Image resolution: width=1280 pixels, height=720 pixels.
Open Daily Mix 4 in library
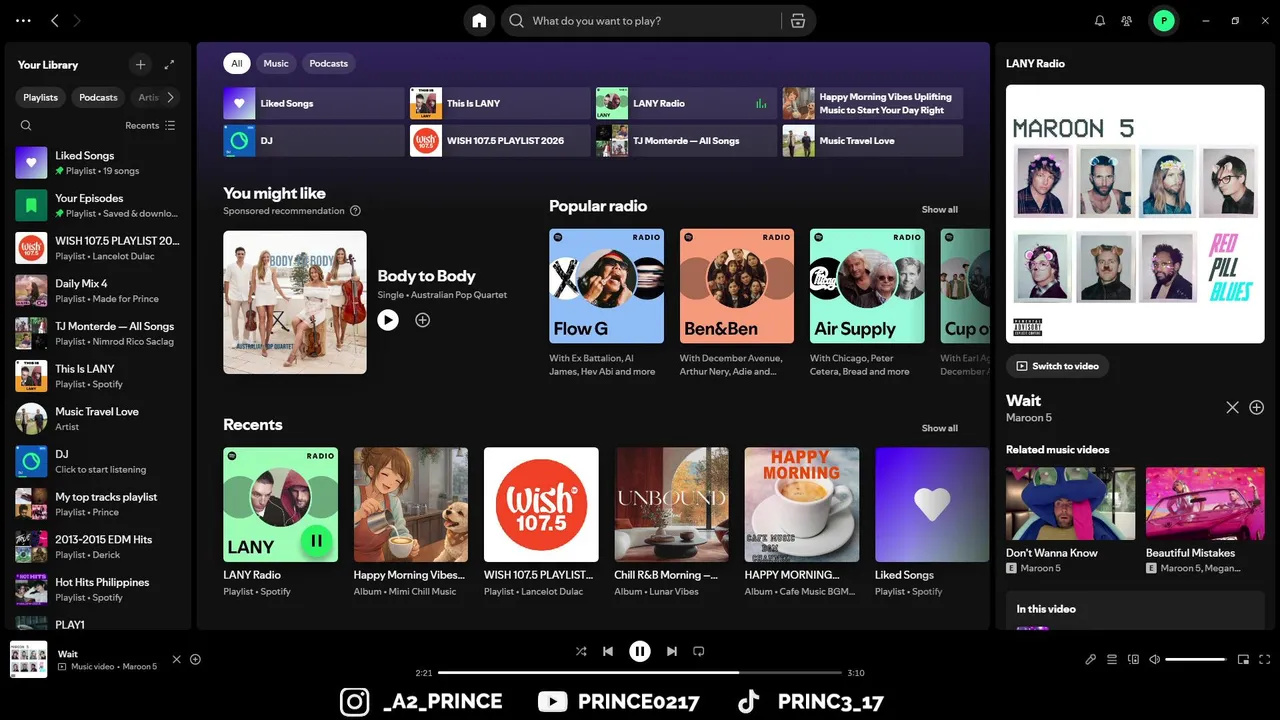[98, 290]
